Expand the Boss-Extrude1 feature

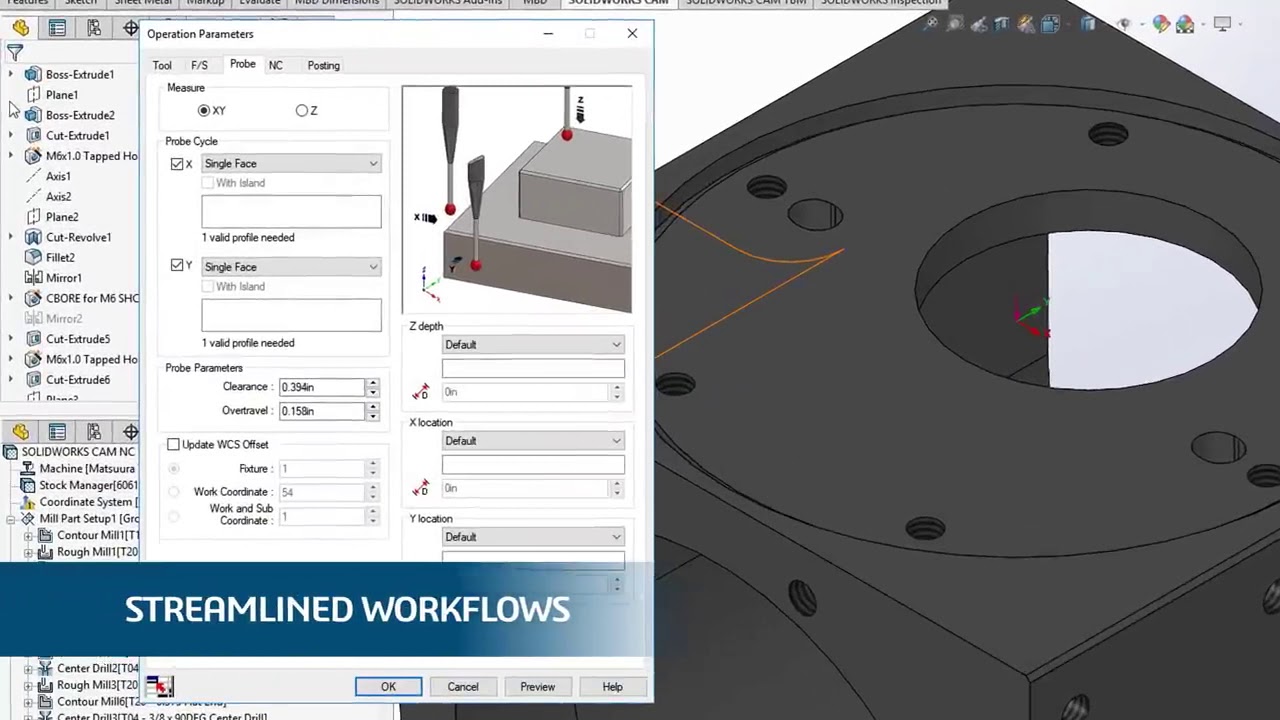(11, 74)
